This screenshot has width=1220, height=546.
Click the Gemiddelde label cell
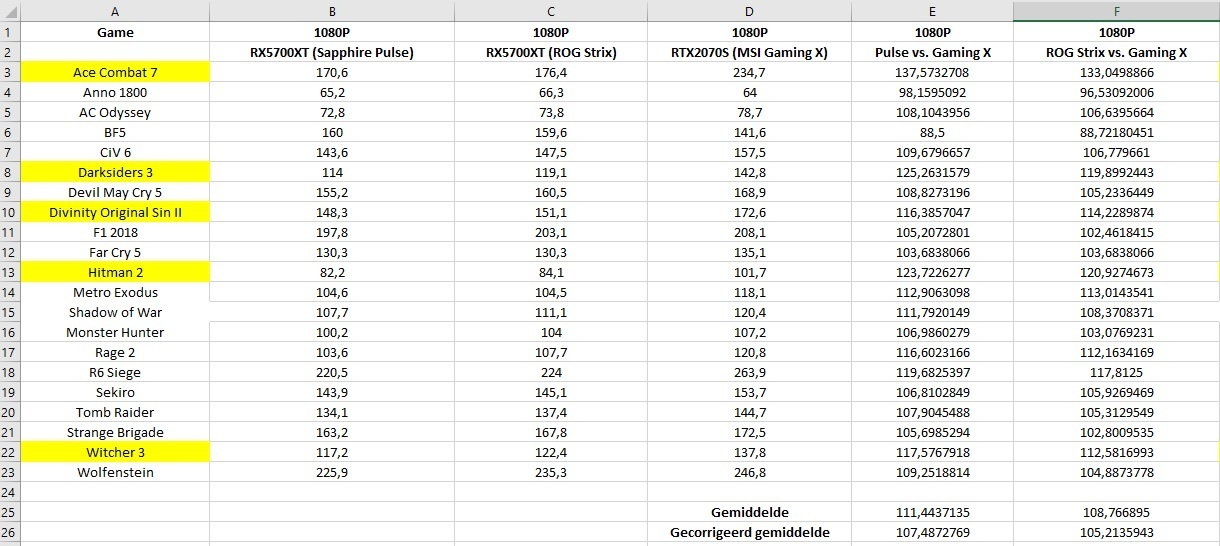click(x=750, y=512)
